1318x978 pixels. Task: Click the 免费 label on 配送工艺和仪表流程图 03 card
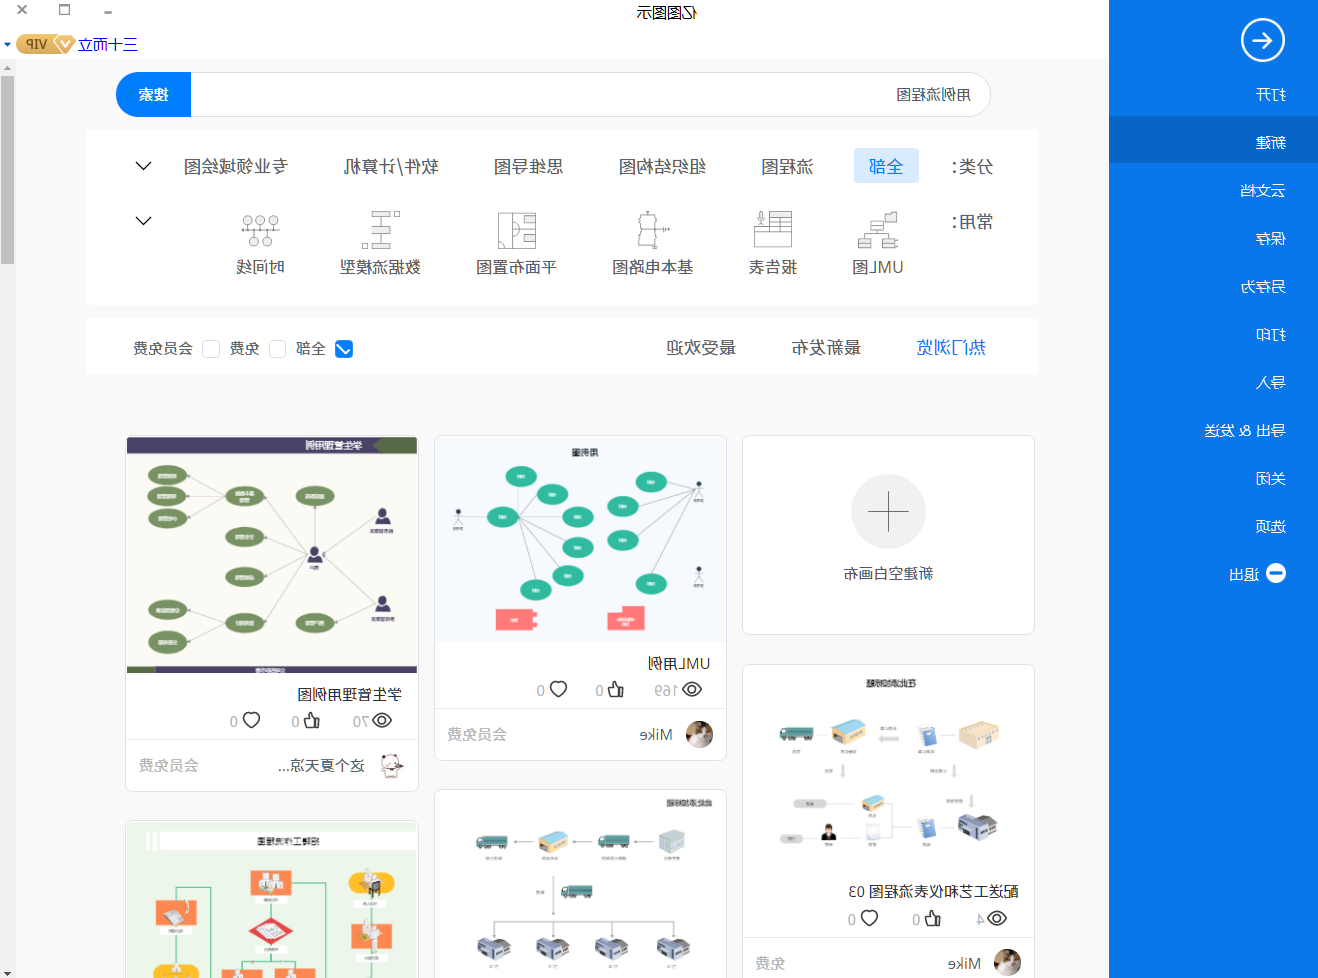[770, 964]
